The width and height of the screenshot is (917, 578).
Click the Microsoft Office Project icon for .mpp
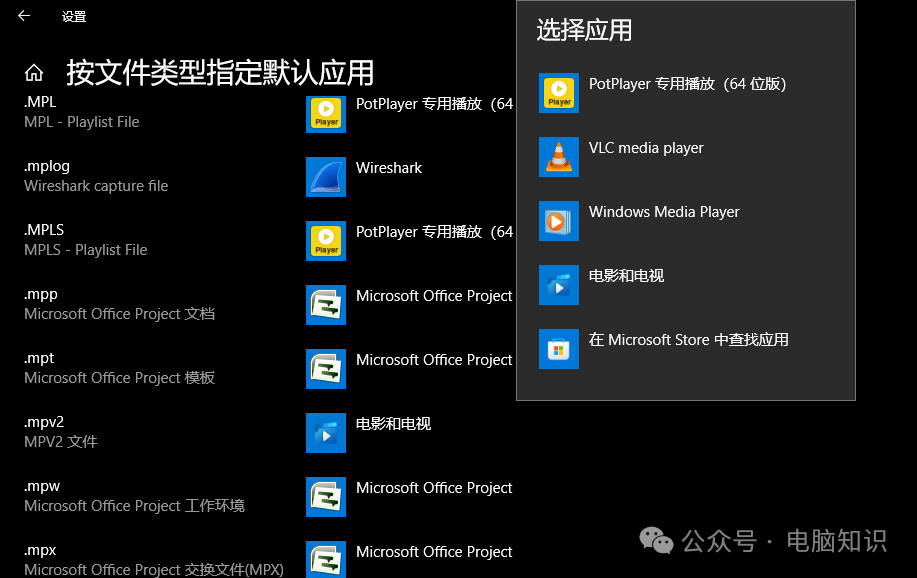[326, 305]
